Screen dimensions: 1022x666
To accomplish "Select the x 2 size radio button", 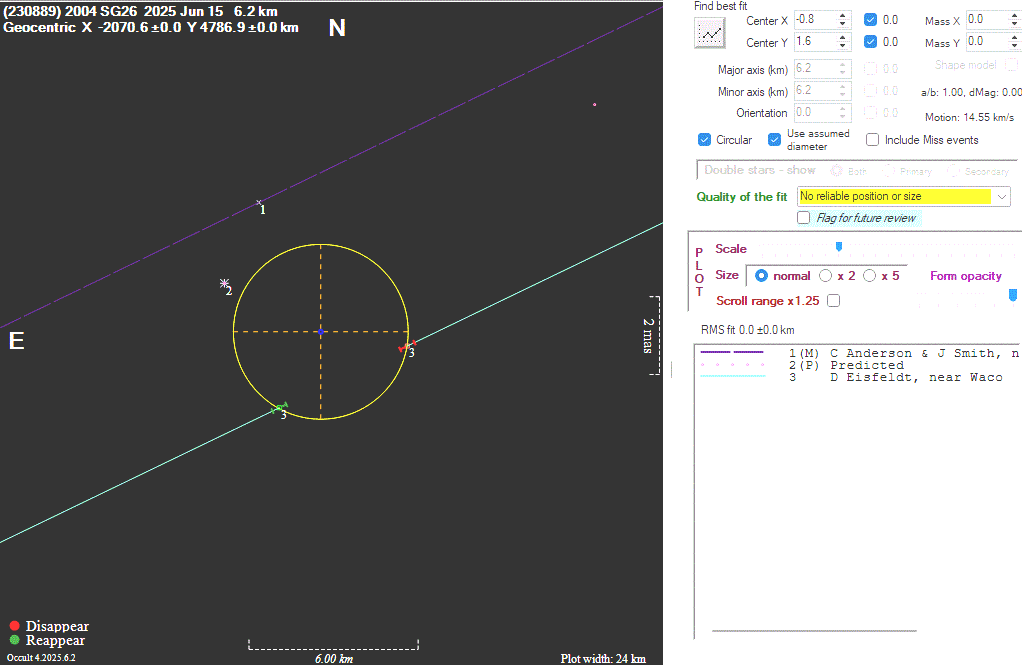I will point(825,276).
